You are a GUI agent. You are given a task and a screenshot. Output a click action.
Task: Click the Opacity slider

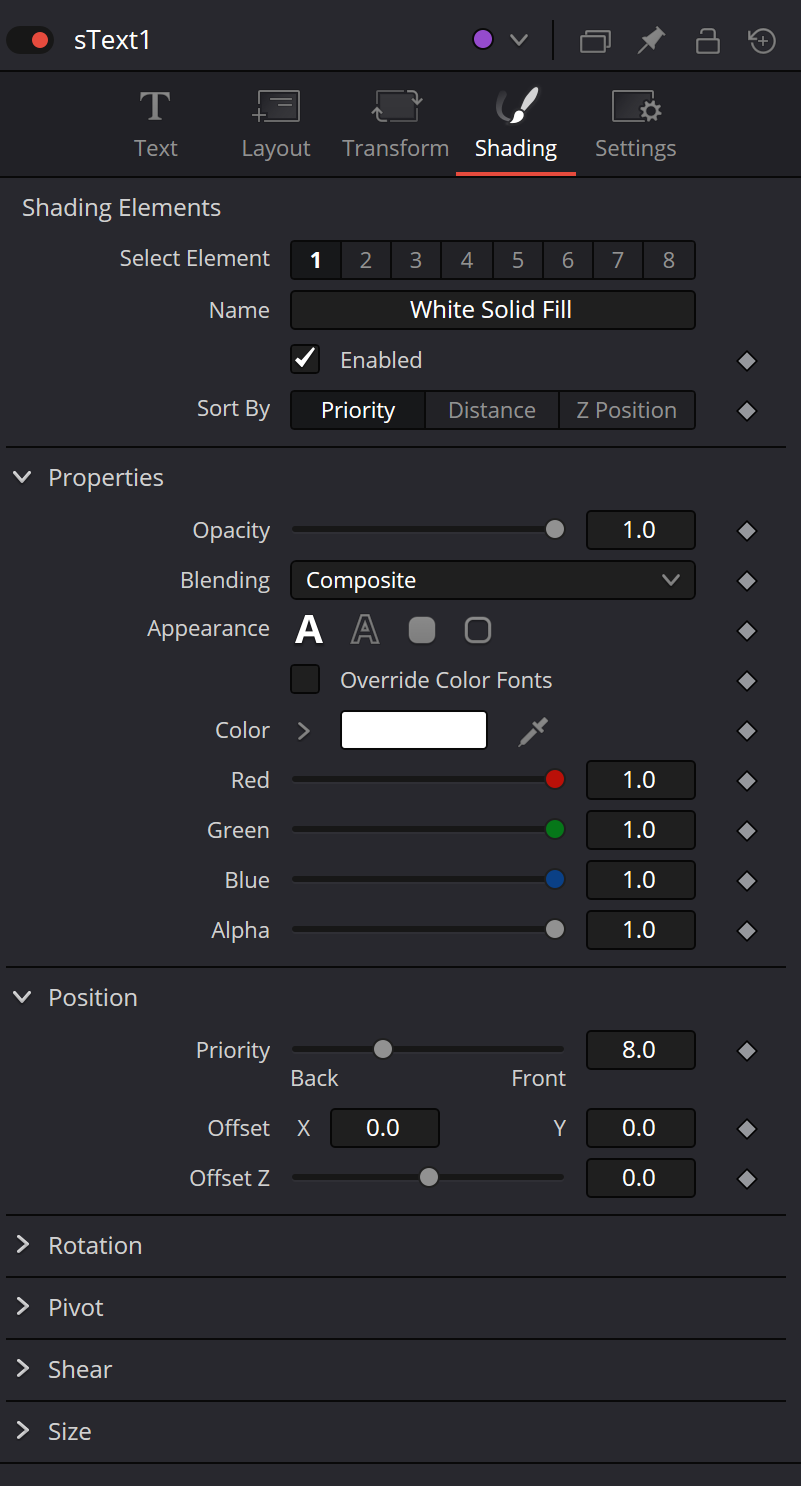[x=428, y=530]
